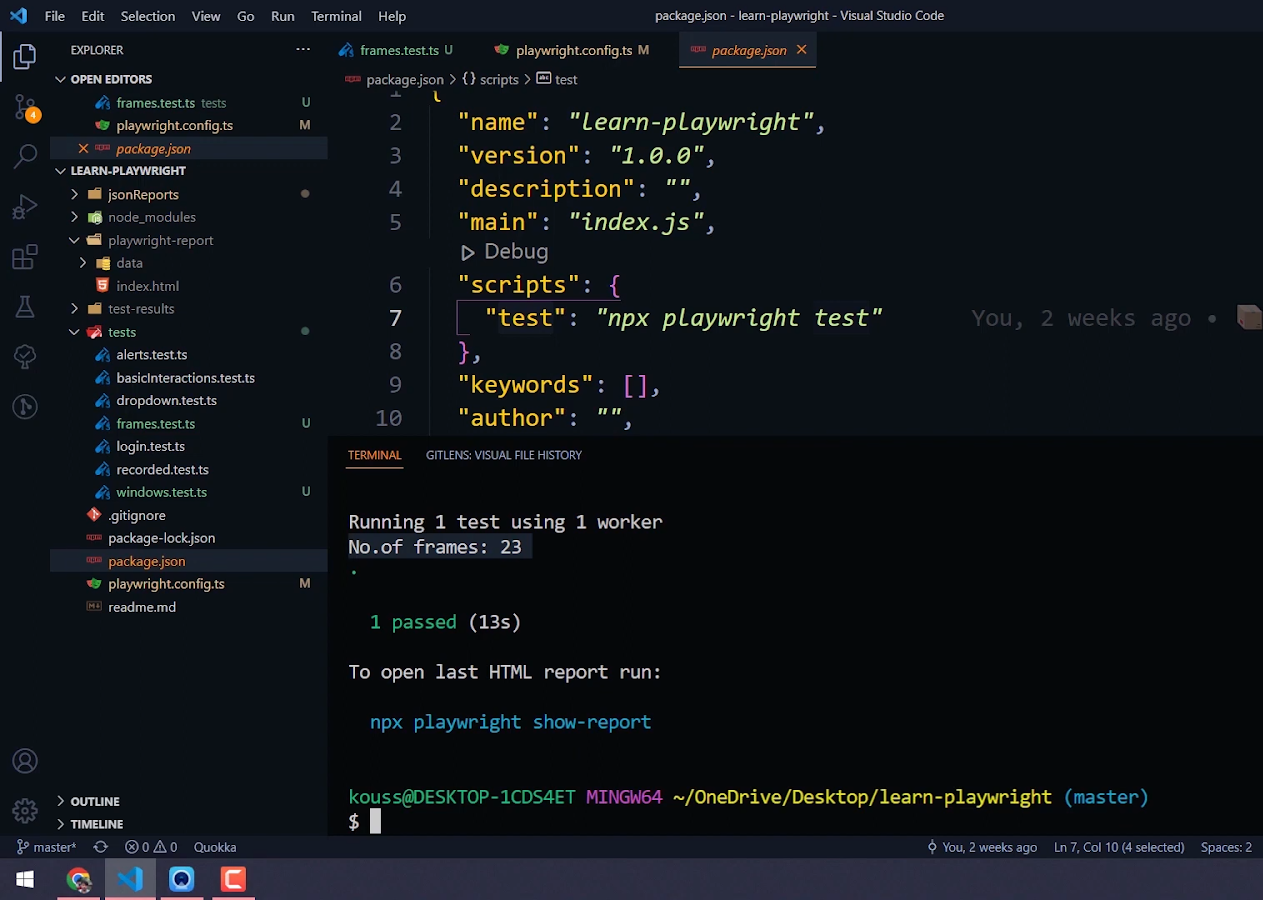Screen dimensions: 1263x900
Task: Open the Manage settings gear
Action: click(24, 811)
